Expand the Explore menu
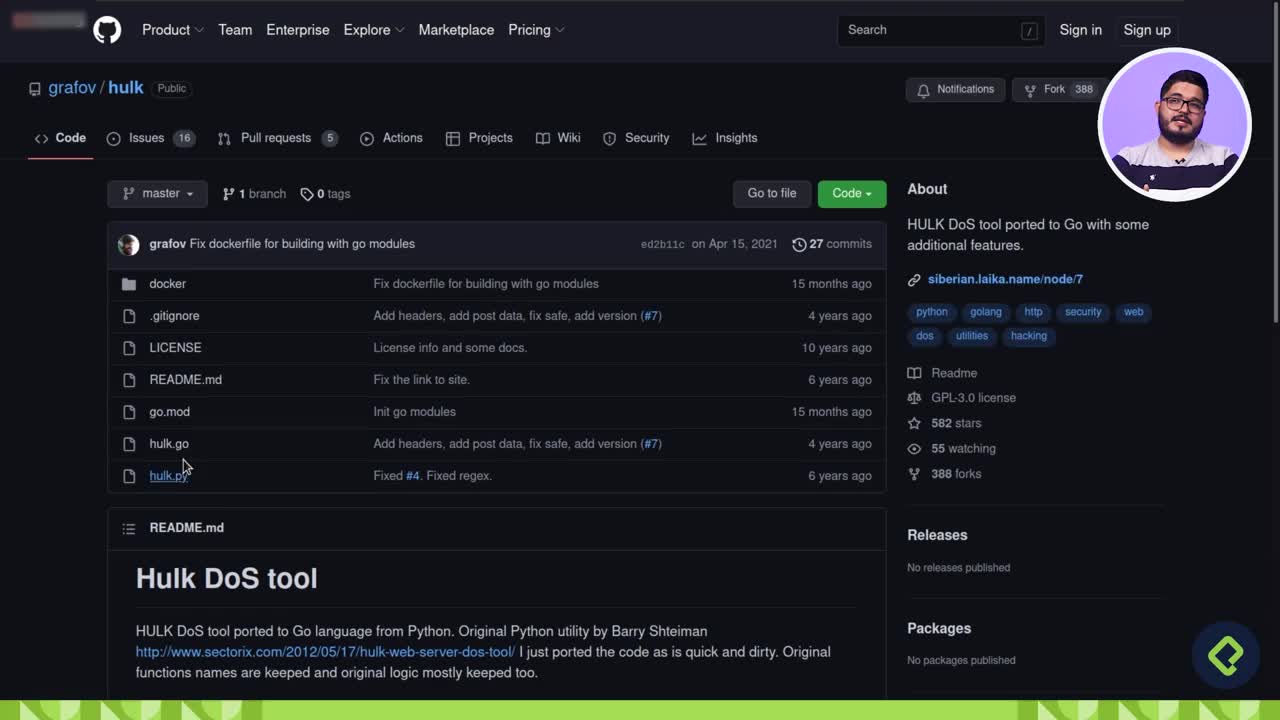1280x720 pixels. (x=373, y=30)
